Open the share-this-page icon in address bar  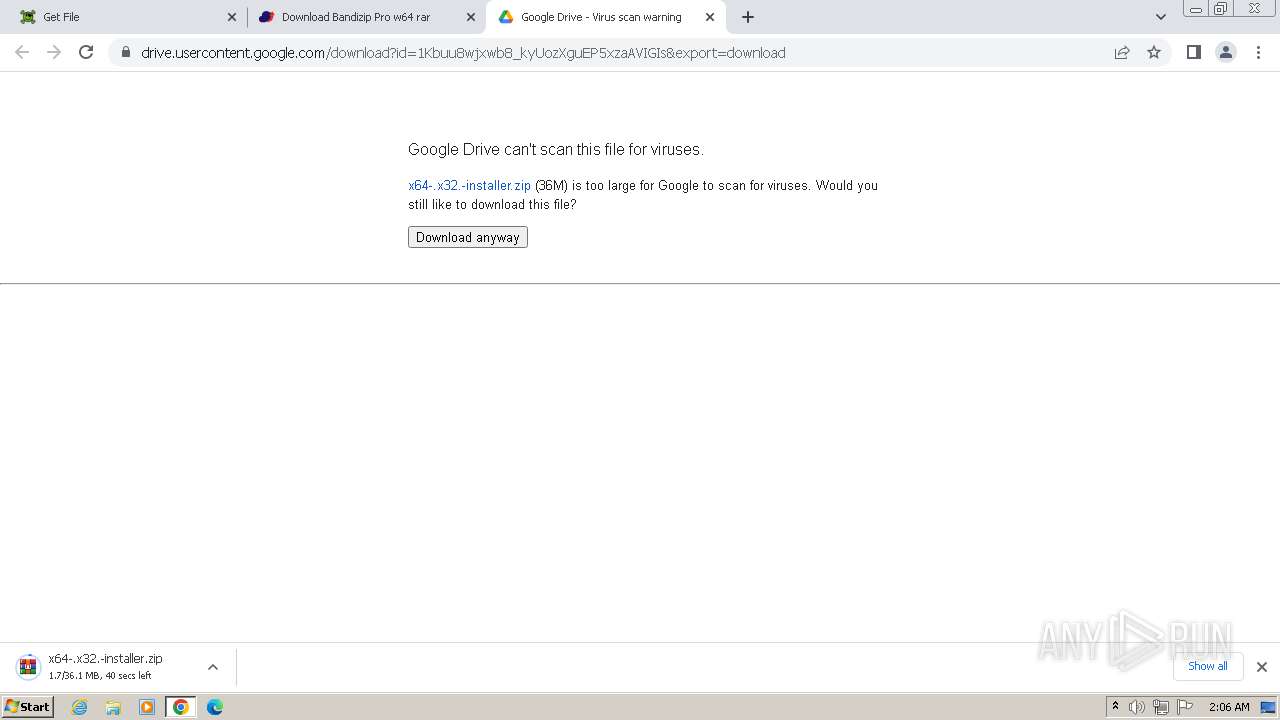click(x=1122, y=53)
